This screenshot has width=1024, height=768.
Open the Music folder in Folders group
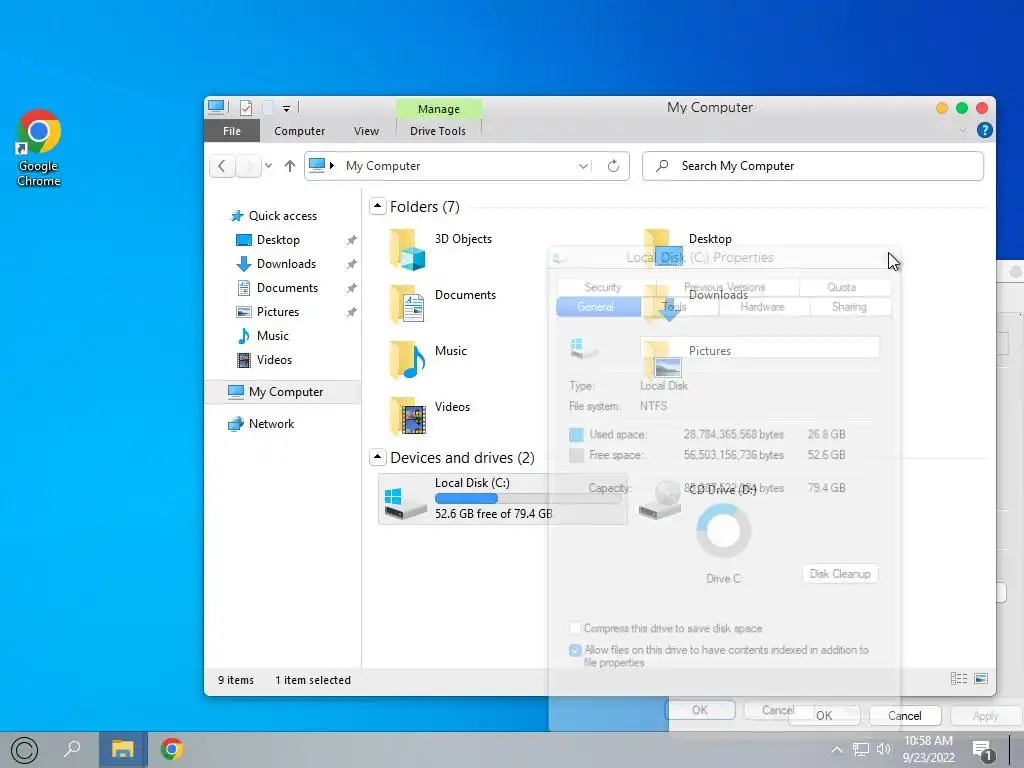(429, 360)
